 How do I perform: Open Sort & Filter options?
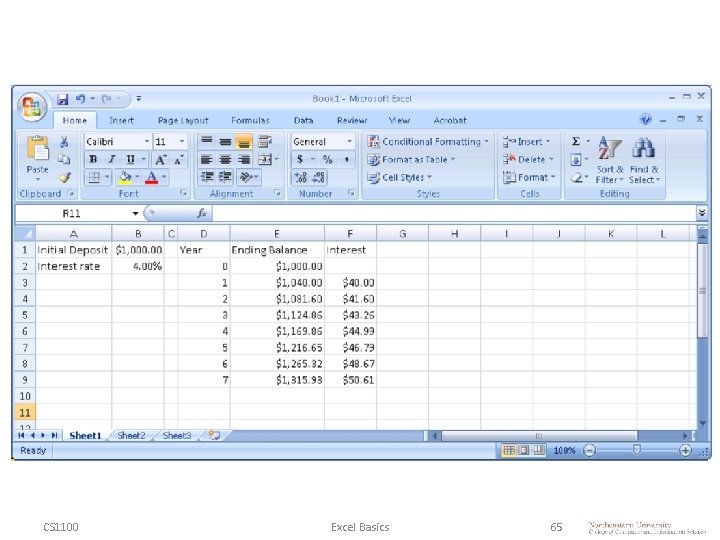[x=609, y=160]
